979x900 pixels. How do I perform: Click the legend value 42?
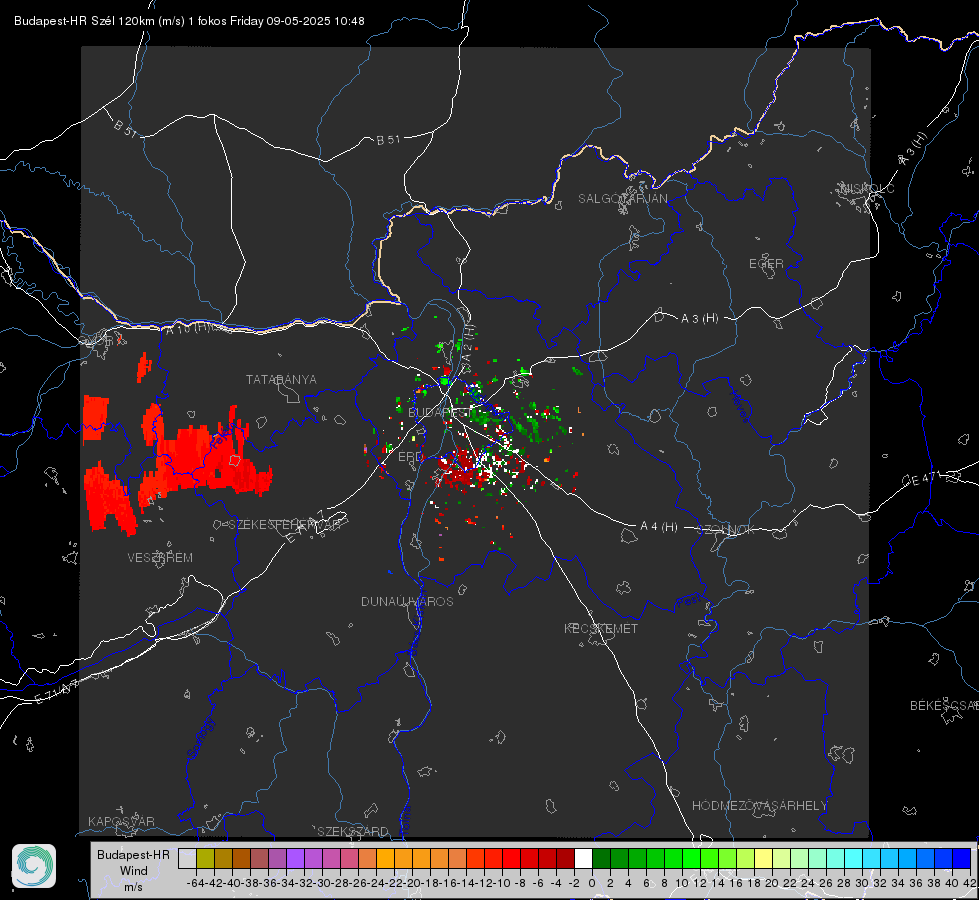pos(970,883)
